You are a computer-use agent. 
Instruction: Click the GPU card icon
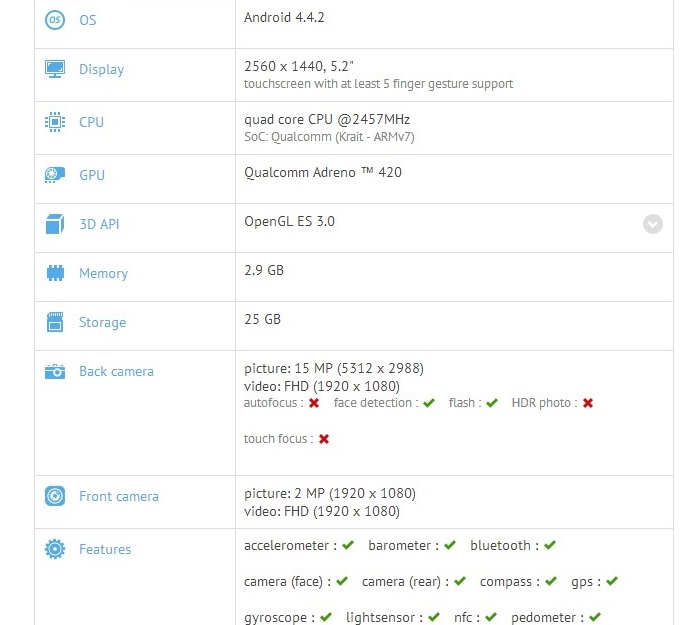click(55, 175)
